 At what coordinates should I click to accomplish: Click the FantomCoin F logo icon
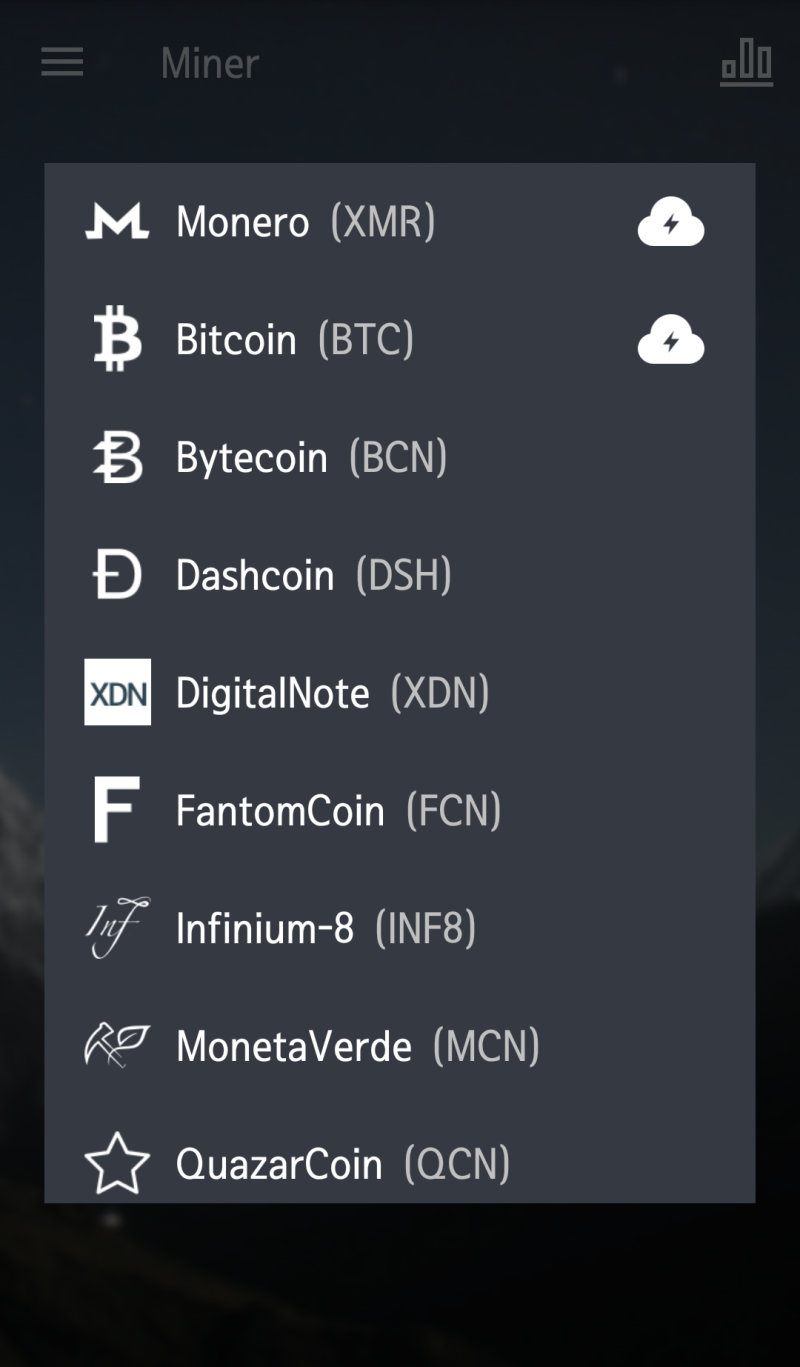pyautogui.click(x=117, y=810)
